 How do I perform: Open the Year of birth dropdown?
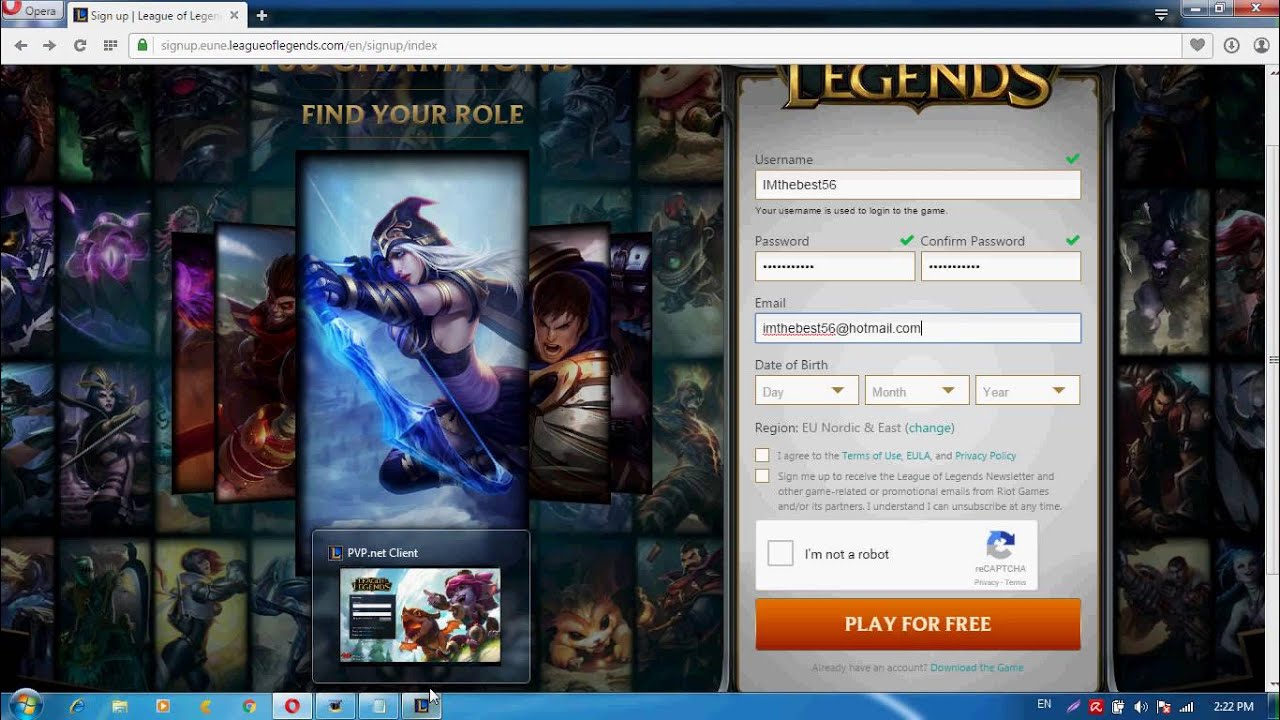click(1027, 391)
